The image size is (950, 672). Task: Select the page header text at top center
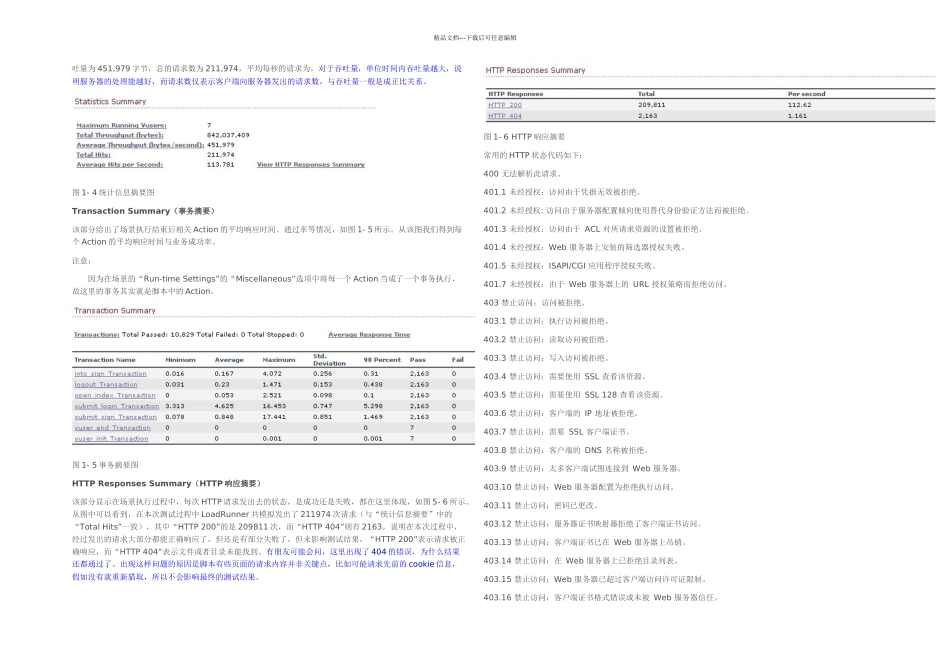coord(475,38)
